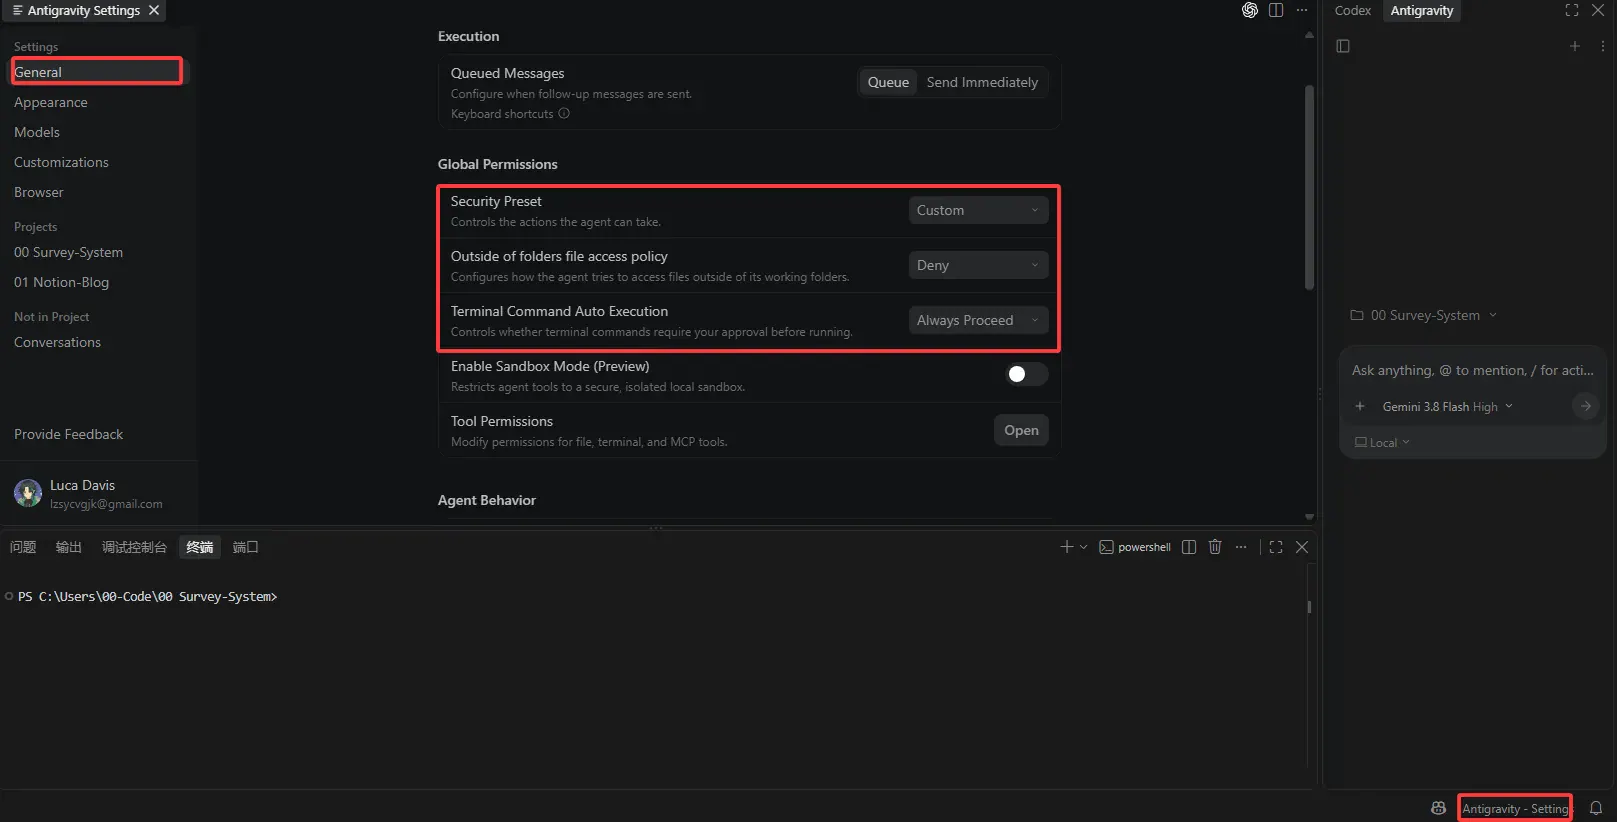Open editor more actions ellipsis menu
1617x822 pixels.
(1302, 10)
